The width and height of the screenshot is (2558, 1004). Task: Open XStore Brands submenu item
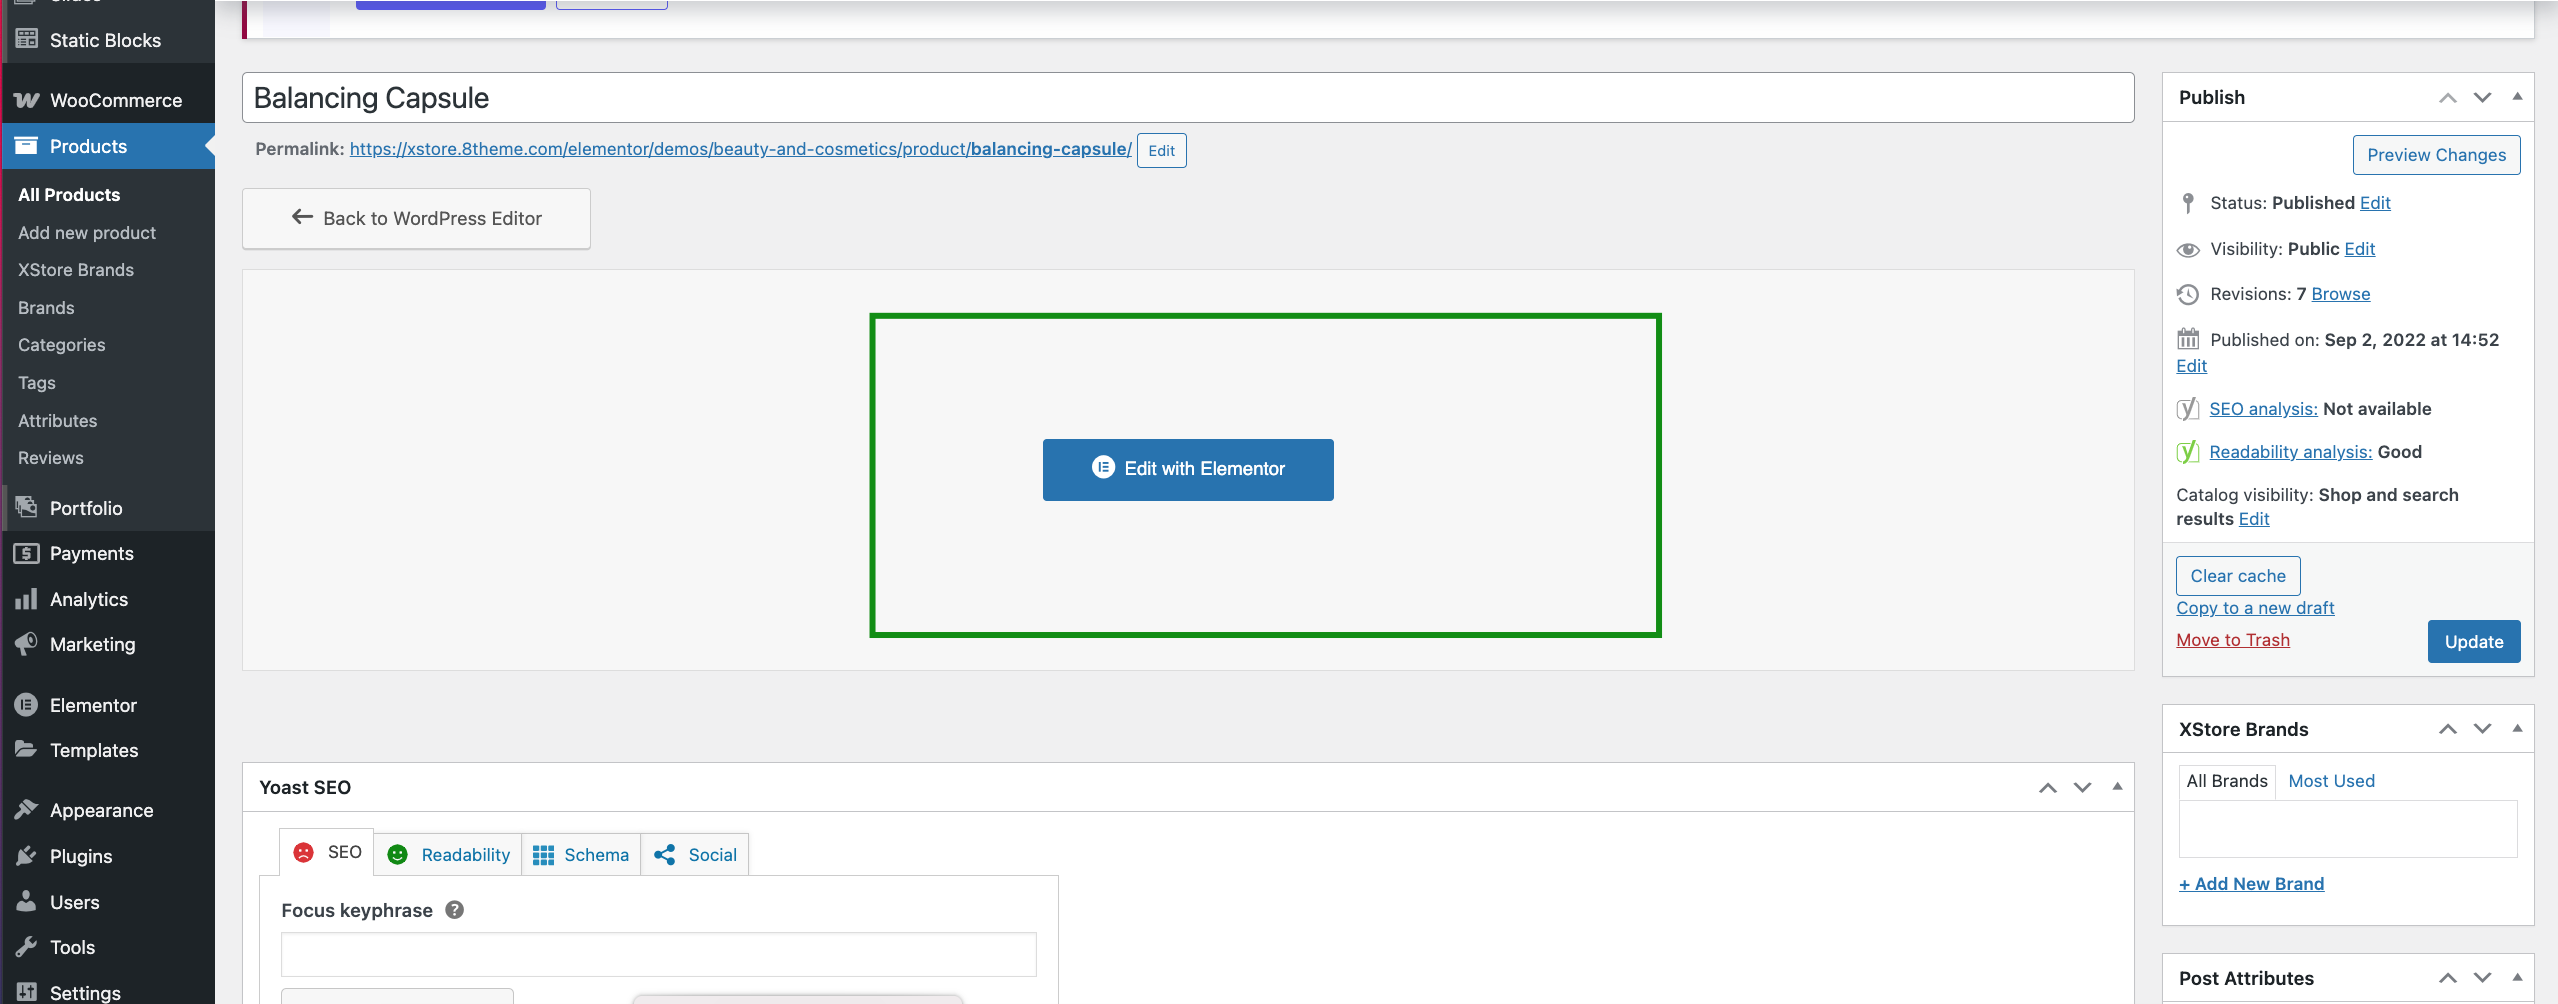point(76,270)
